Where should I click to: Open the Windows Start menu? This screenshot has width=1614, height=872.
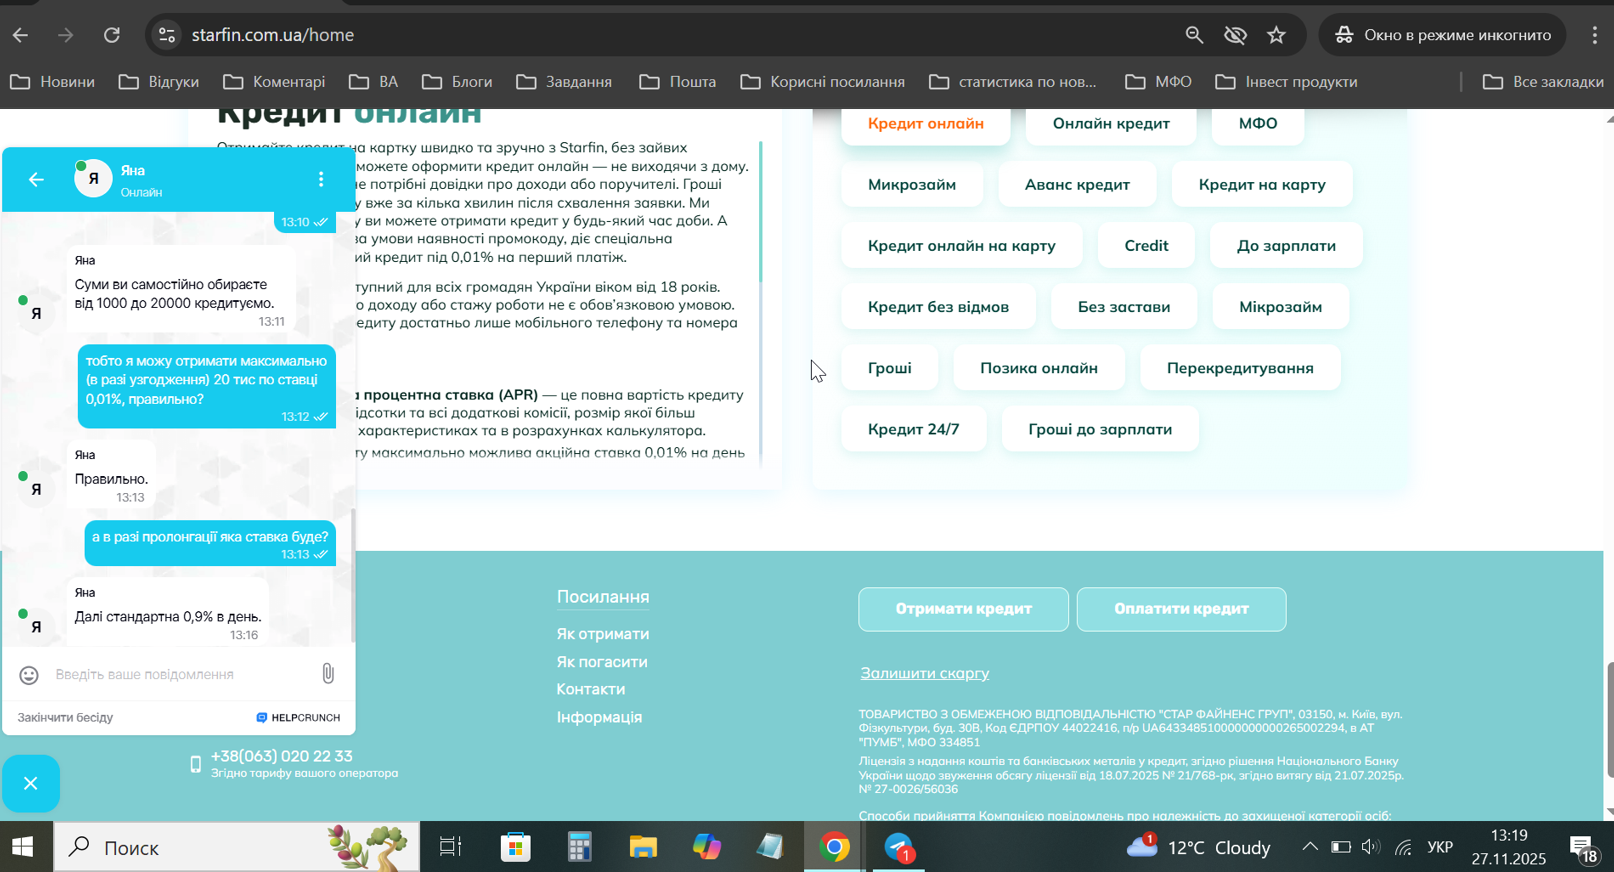pyautogui.click(x=23, y=847)
